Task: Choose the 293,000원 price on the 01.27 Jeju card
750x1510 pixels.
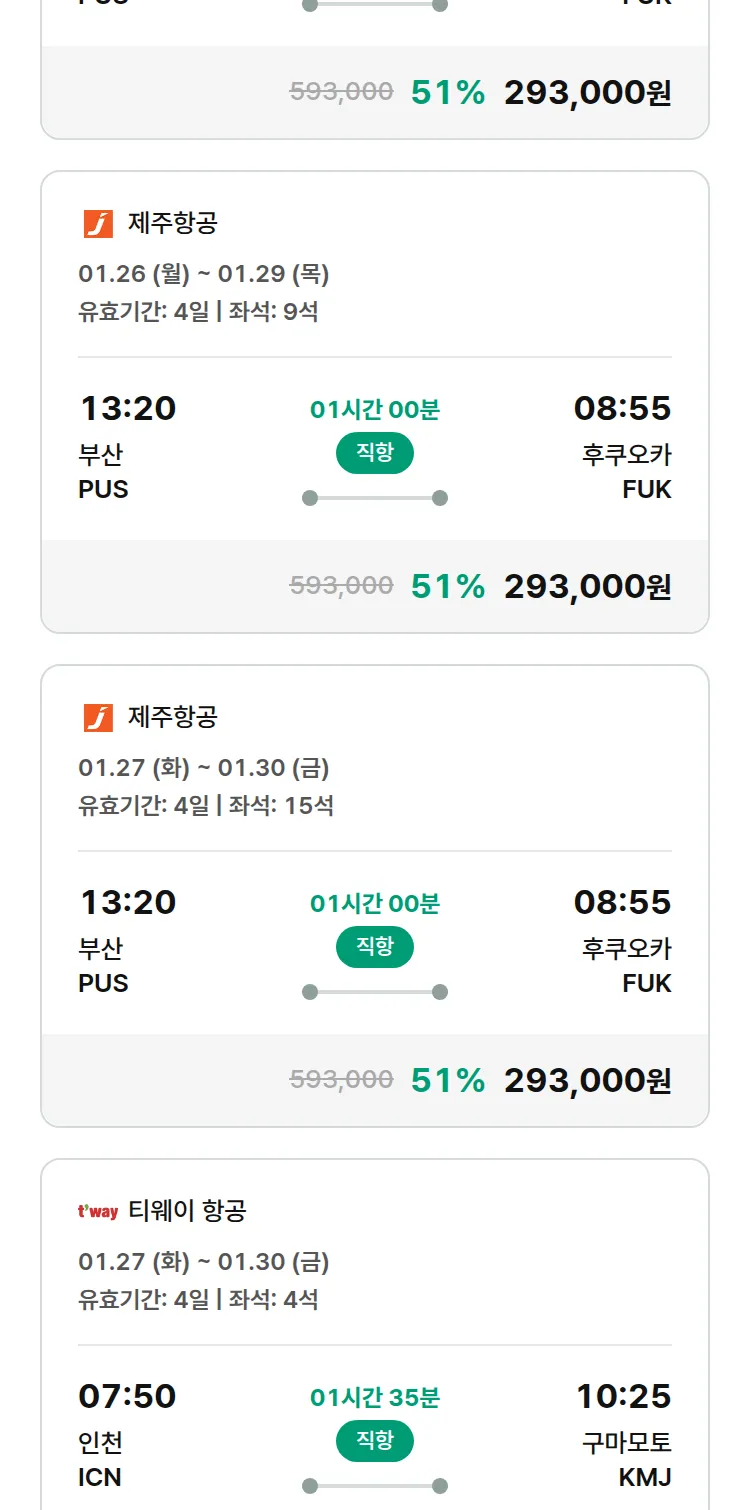Action: 587,1081
